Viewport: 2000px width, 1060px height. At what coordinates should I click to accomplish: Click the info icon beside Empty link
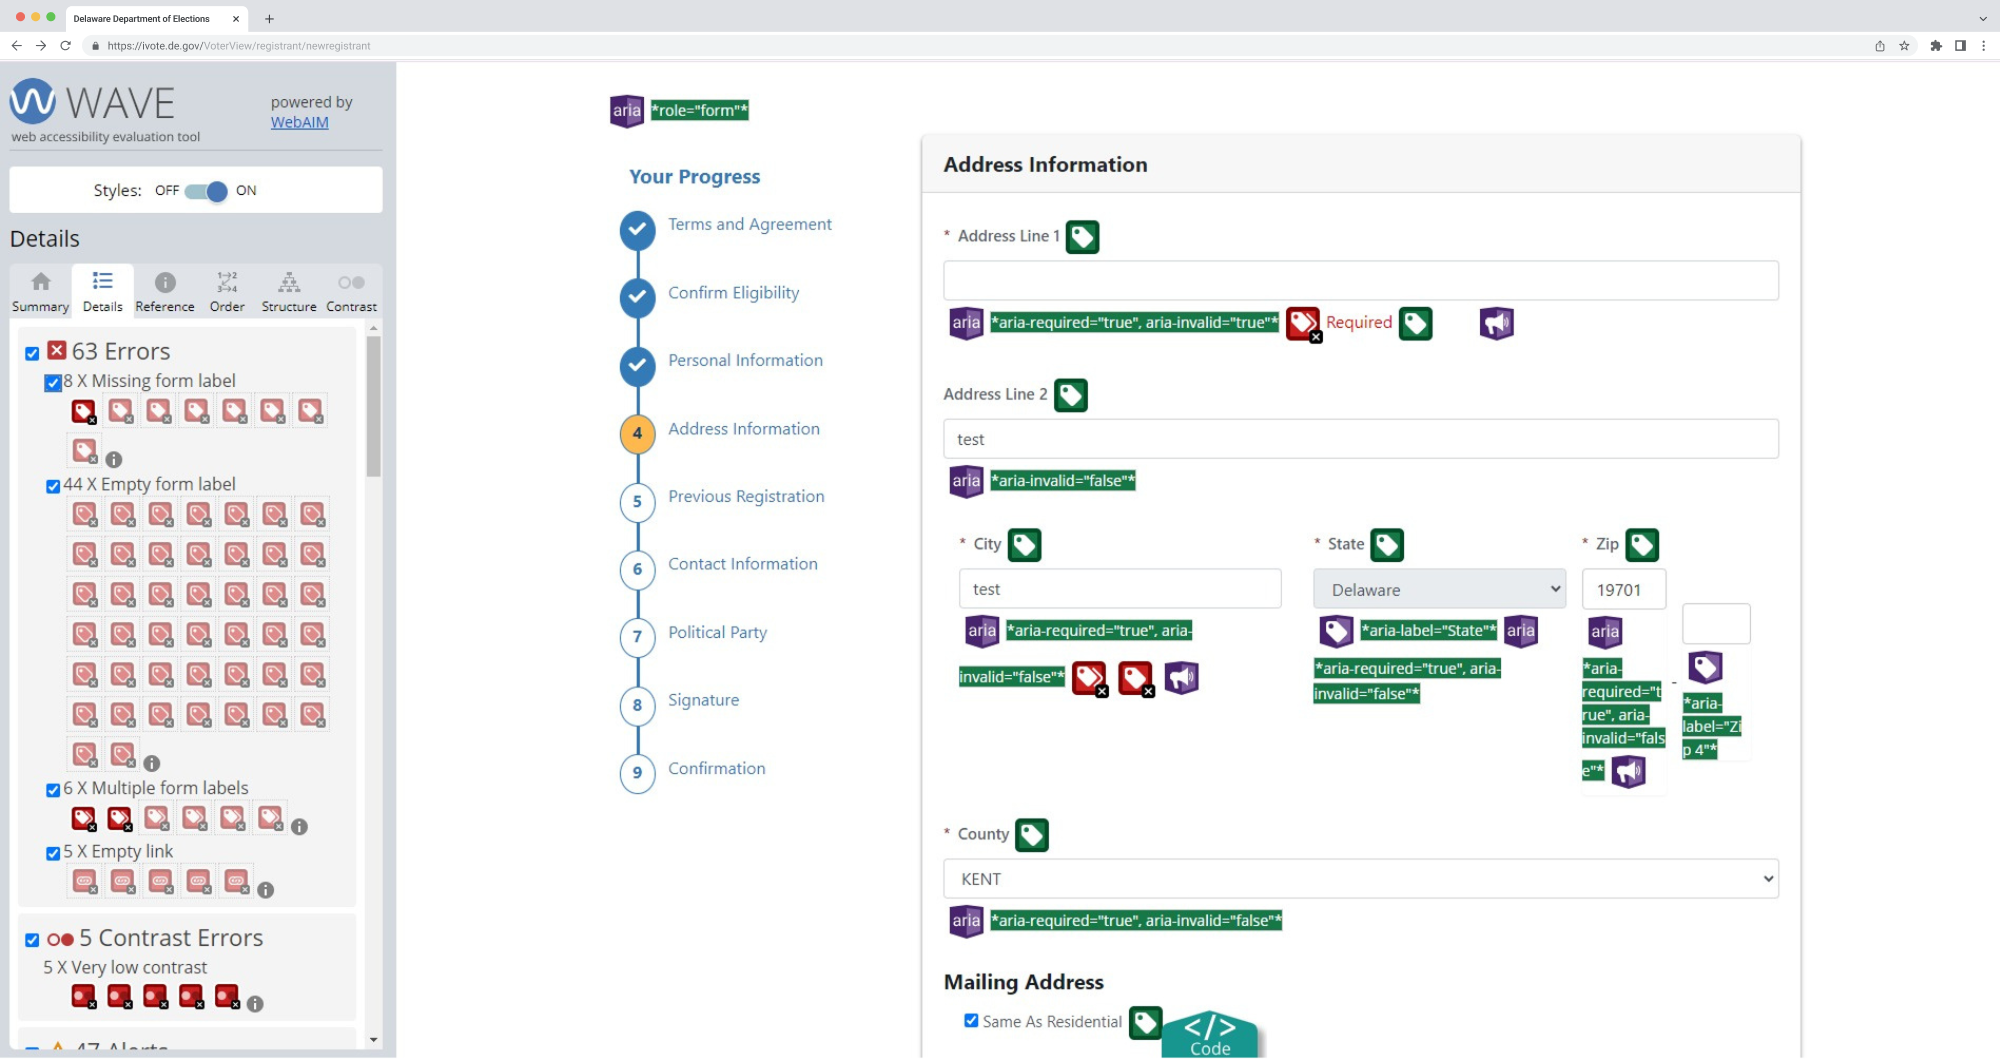click(x=265, y=890)
